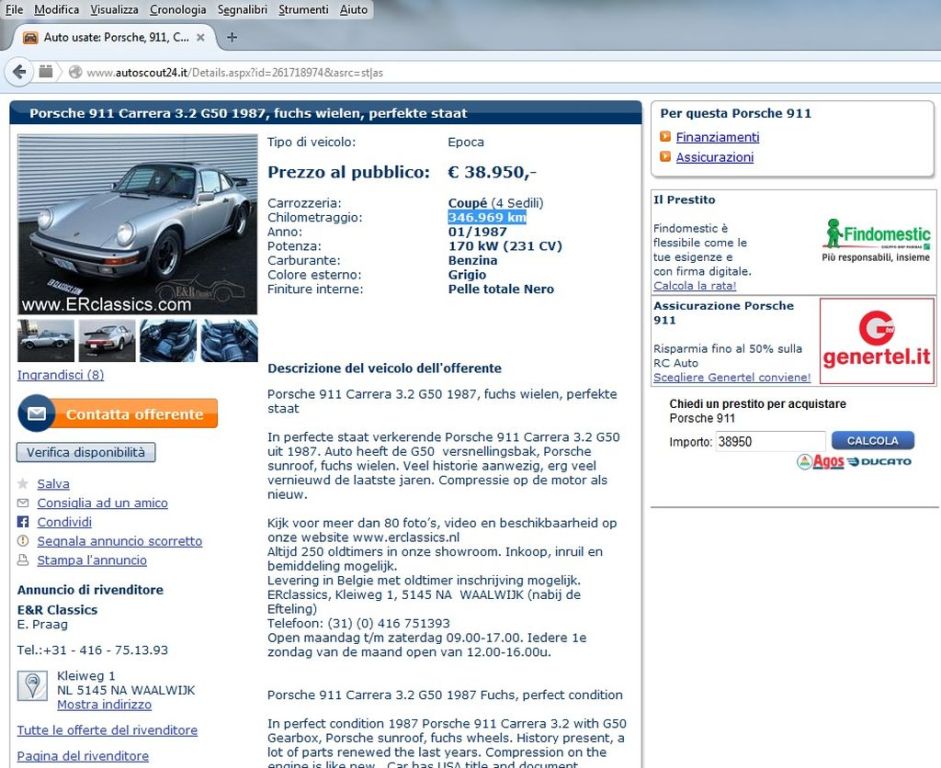
Task: Click the 170 kW (231 CV) value
Action: [505, 246]
